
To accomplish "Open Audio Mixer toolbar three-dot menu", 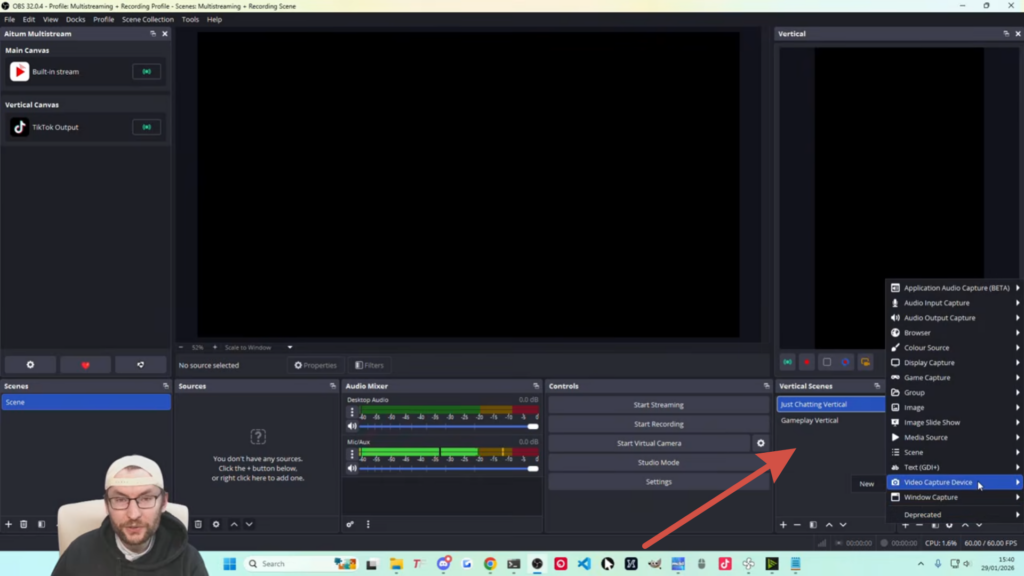I will [368, 524].
